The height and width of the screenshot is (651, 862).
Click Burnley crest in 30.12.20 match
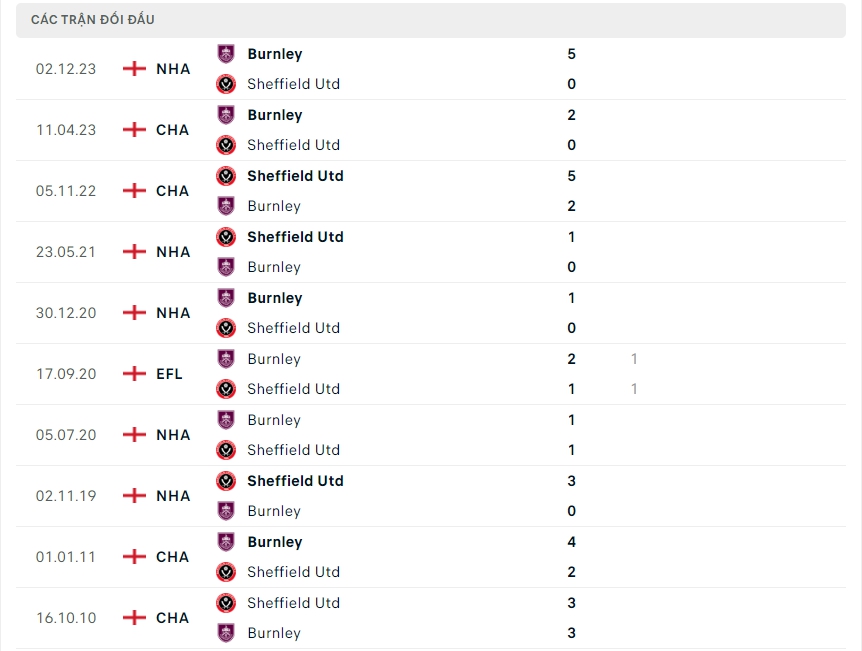click(227, 298)
